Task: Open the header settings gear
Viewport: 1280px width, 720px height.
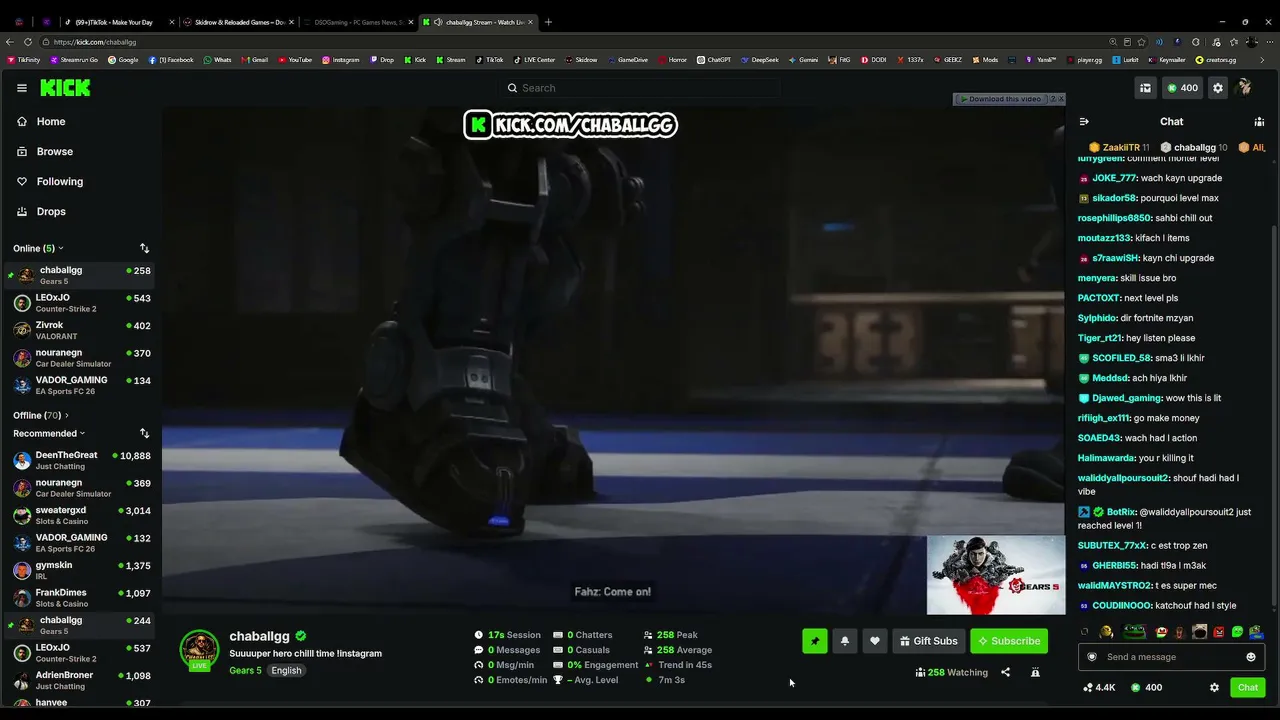Action: [x=1217, y=88]
